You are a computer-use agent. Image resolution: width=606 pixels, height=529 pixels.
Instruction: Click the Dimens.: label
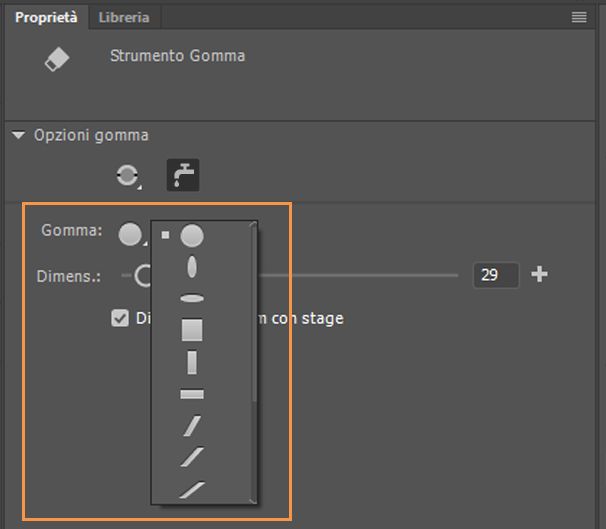pos(68,276)
